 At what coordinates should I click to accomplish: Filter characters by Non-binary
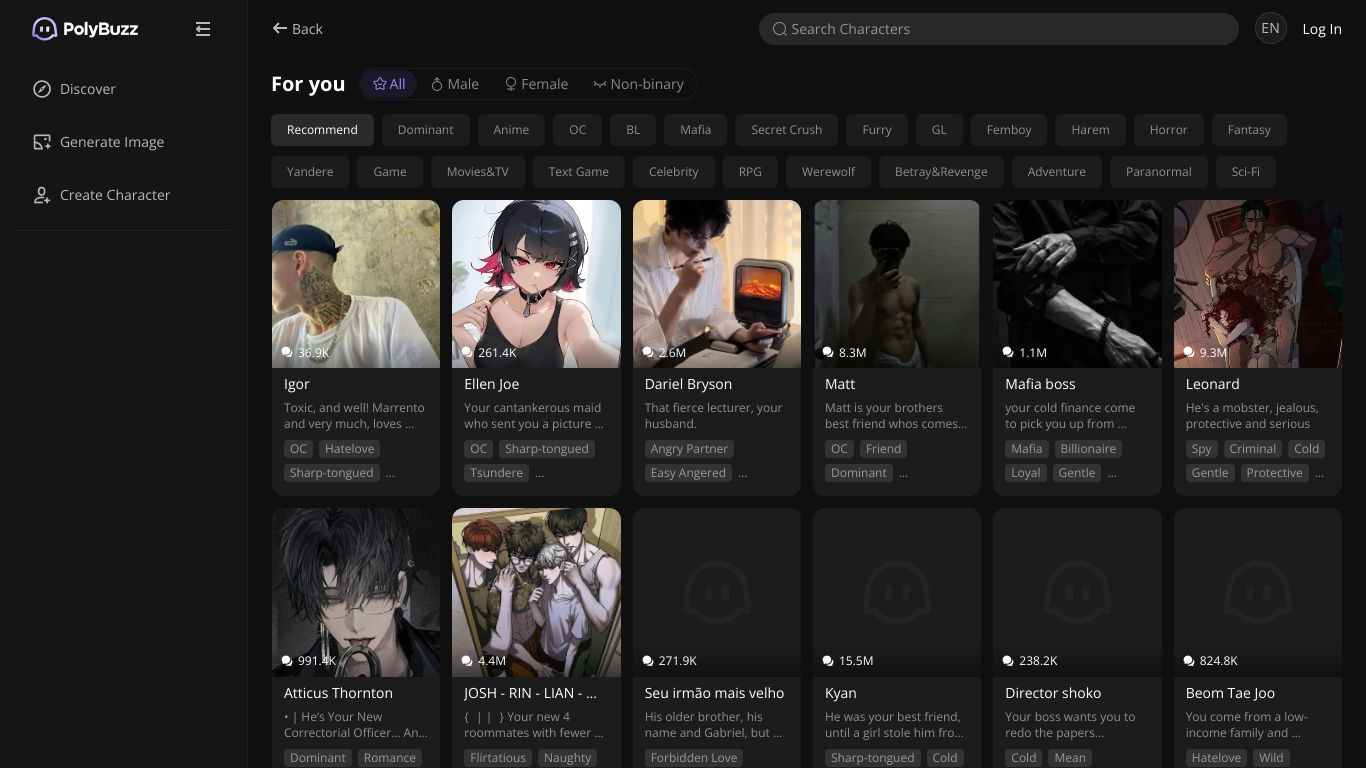(x=638, y=84)
